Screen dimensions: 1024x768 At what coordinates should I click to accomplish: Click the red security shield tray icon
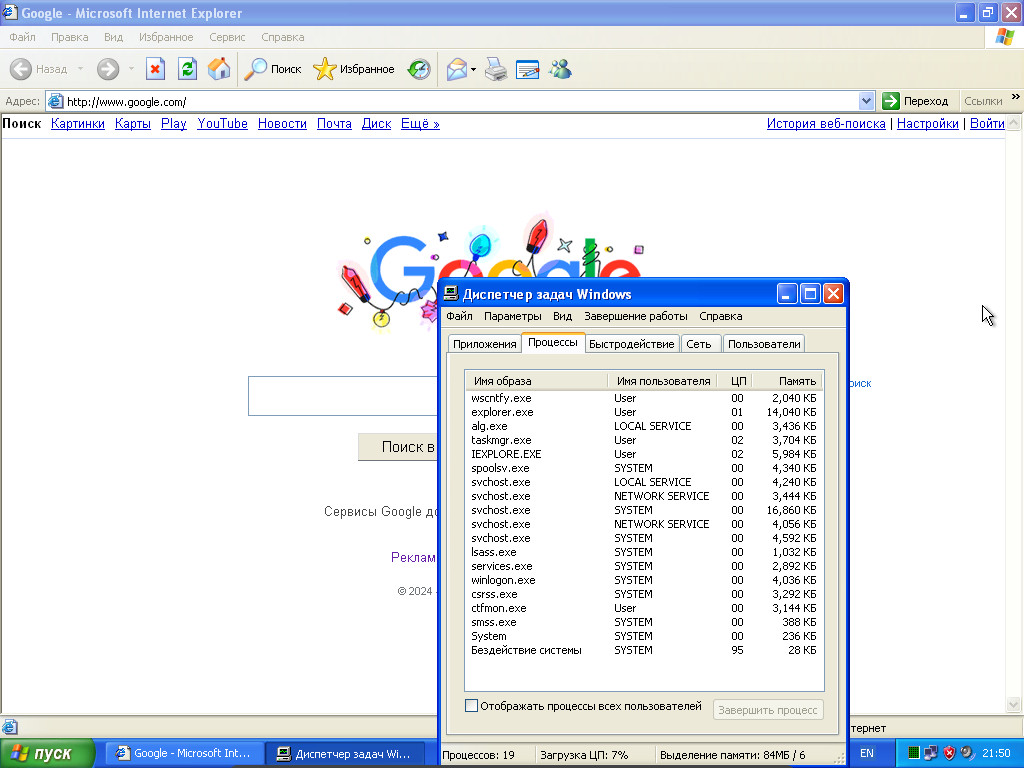950,753
